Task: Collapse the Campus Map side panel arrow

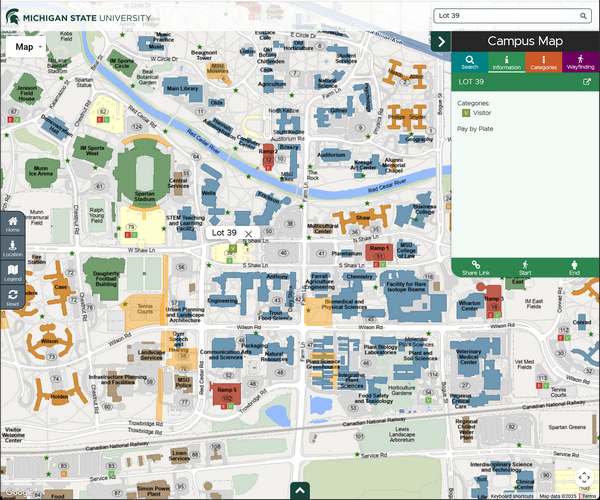Action: (x=441, y=41)
